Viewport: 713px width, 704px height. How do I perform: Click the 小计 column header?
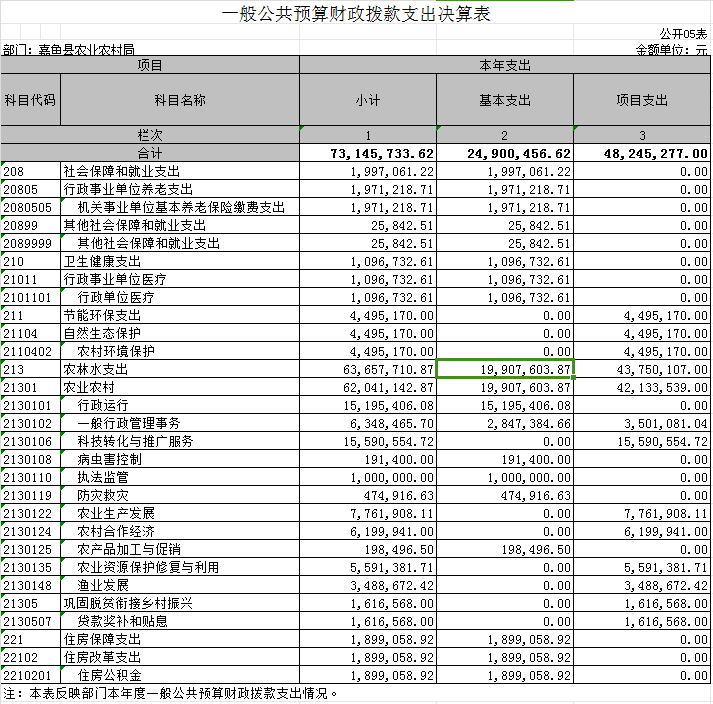(x=368, y=100)
